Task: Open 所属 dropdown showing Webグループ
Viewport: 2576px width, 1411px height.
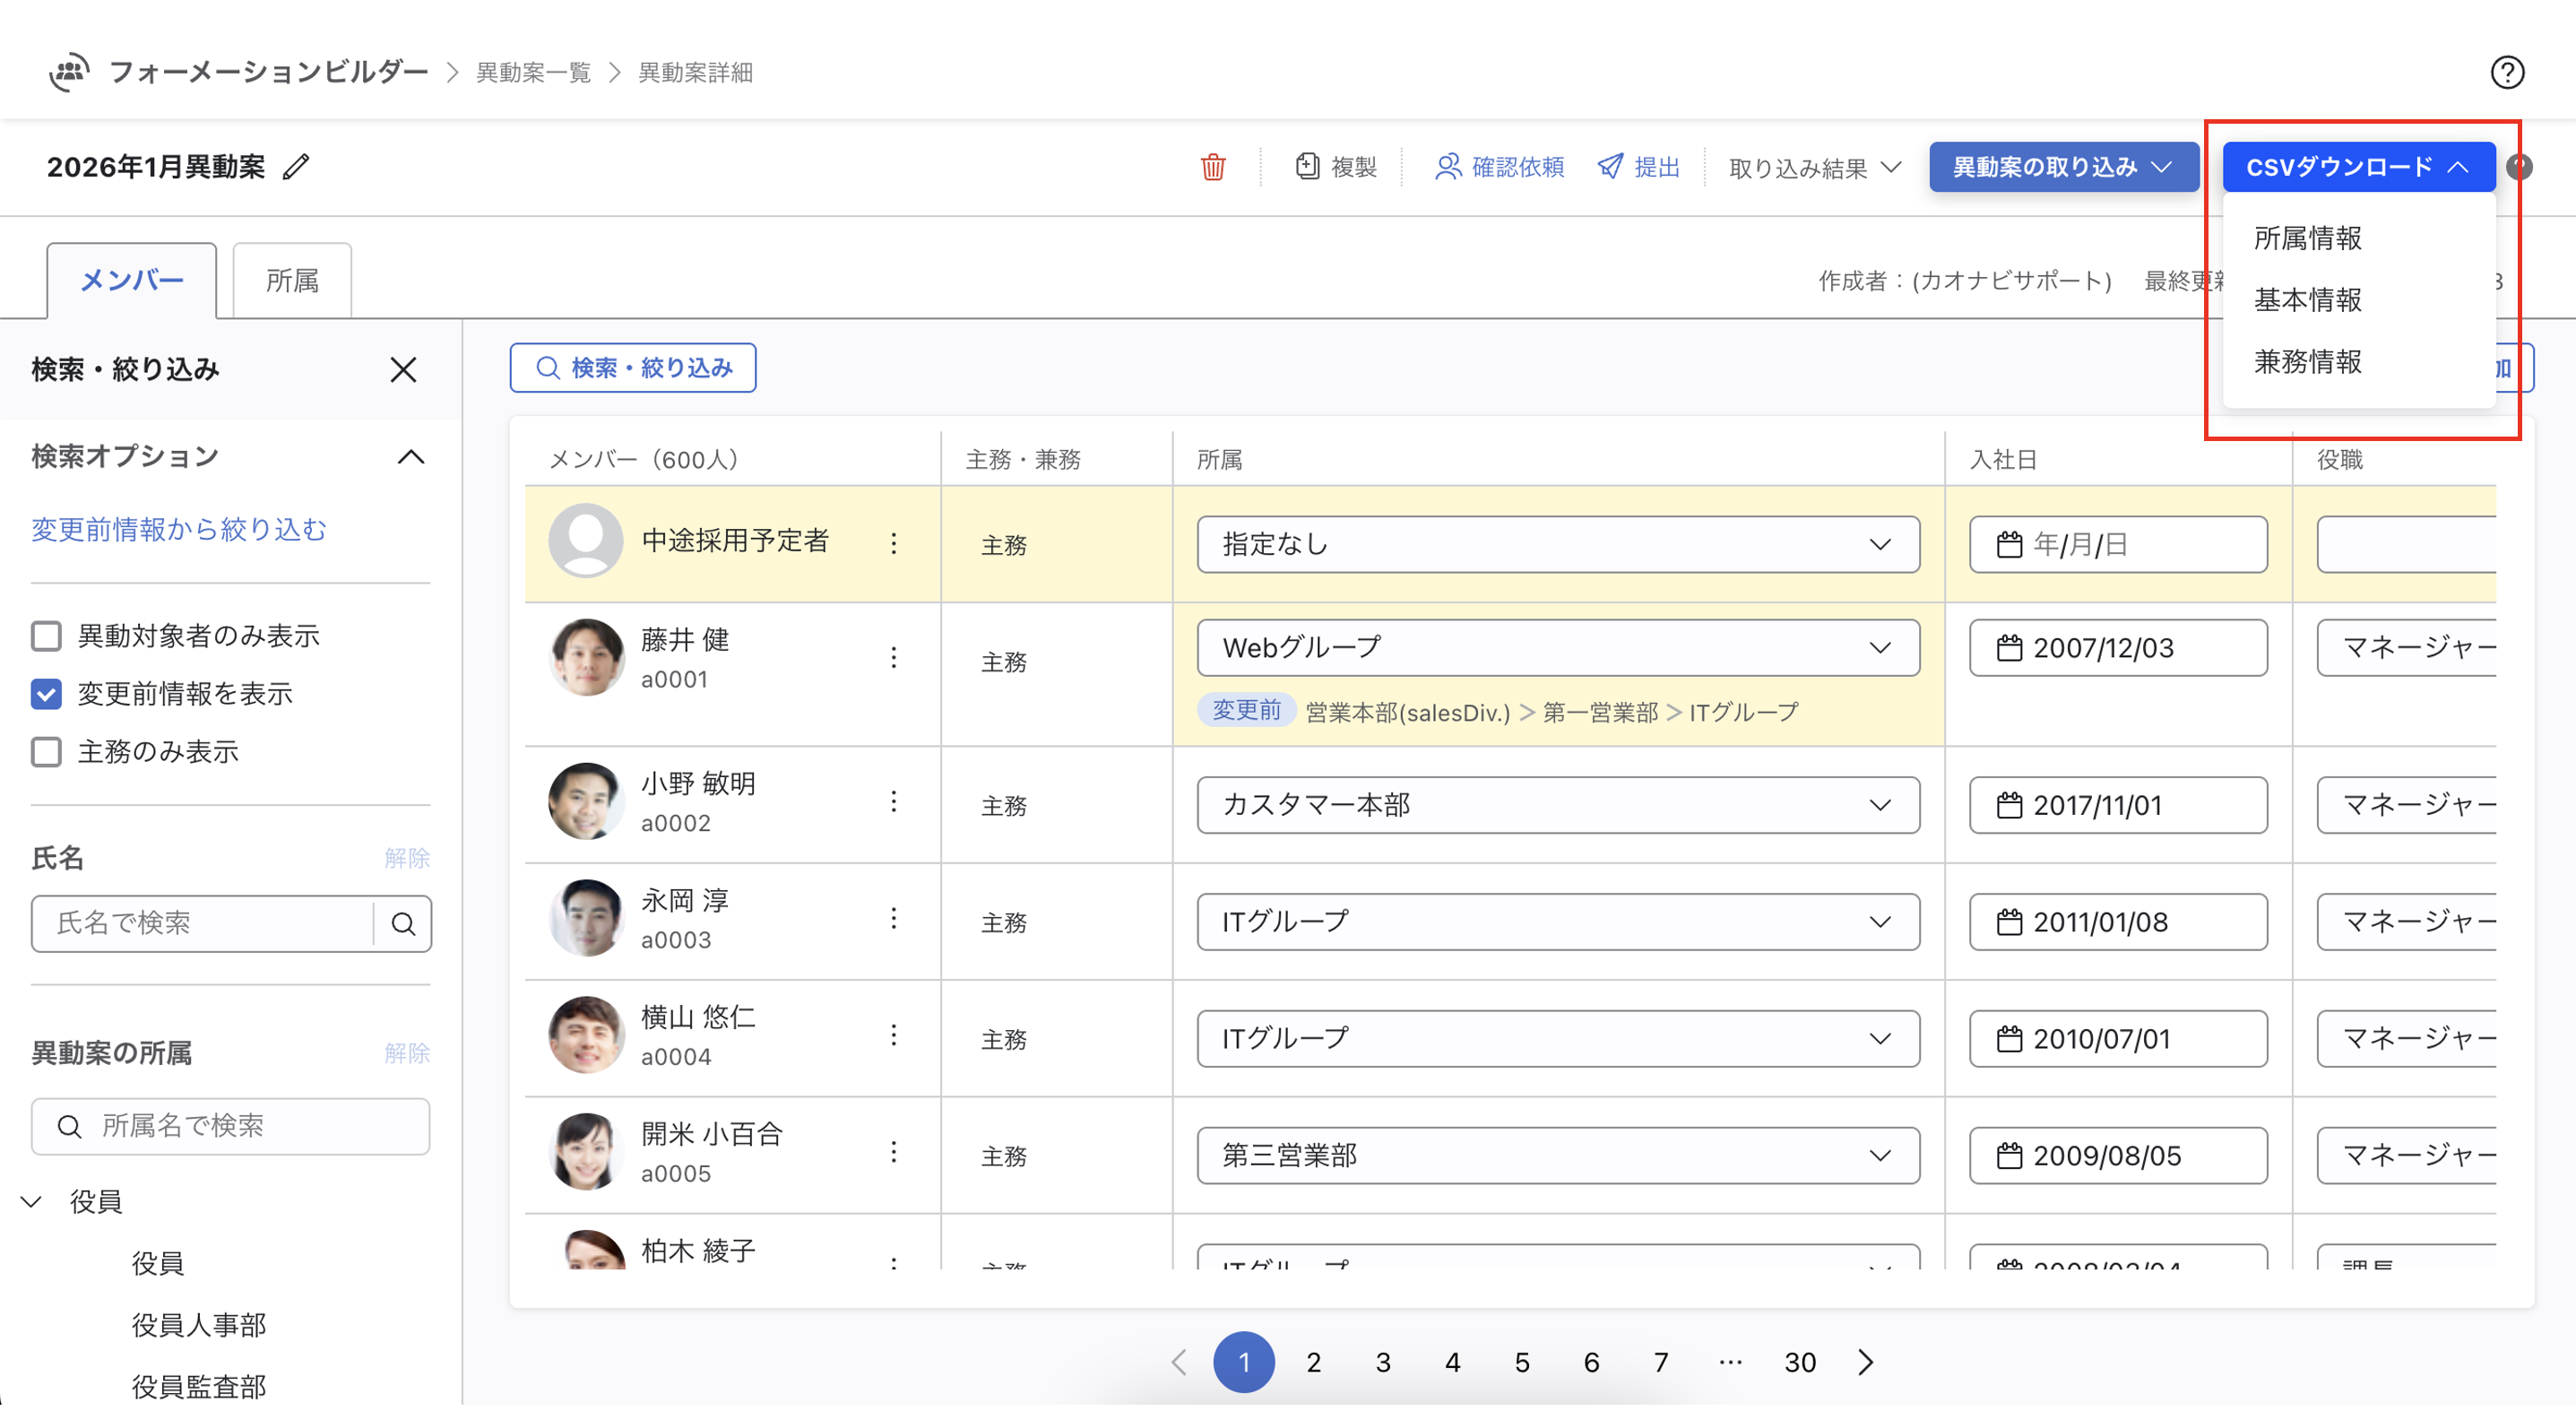Action: 1557,648
